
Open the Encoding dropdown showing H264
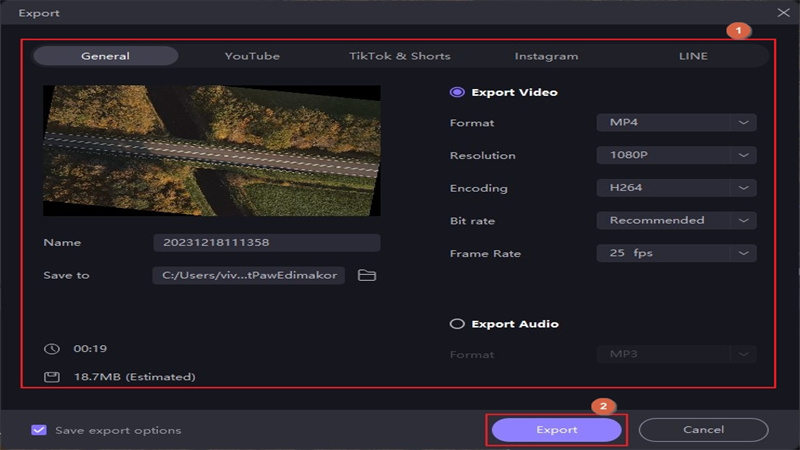coord(676,188)
